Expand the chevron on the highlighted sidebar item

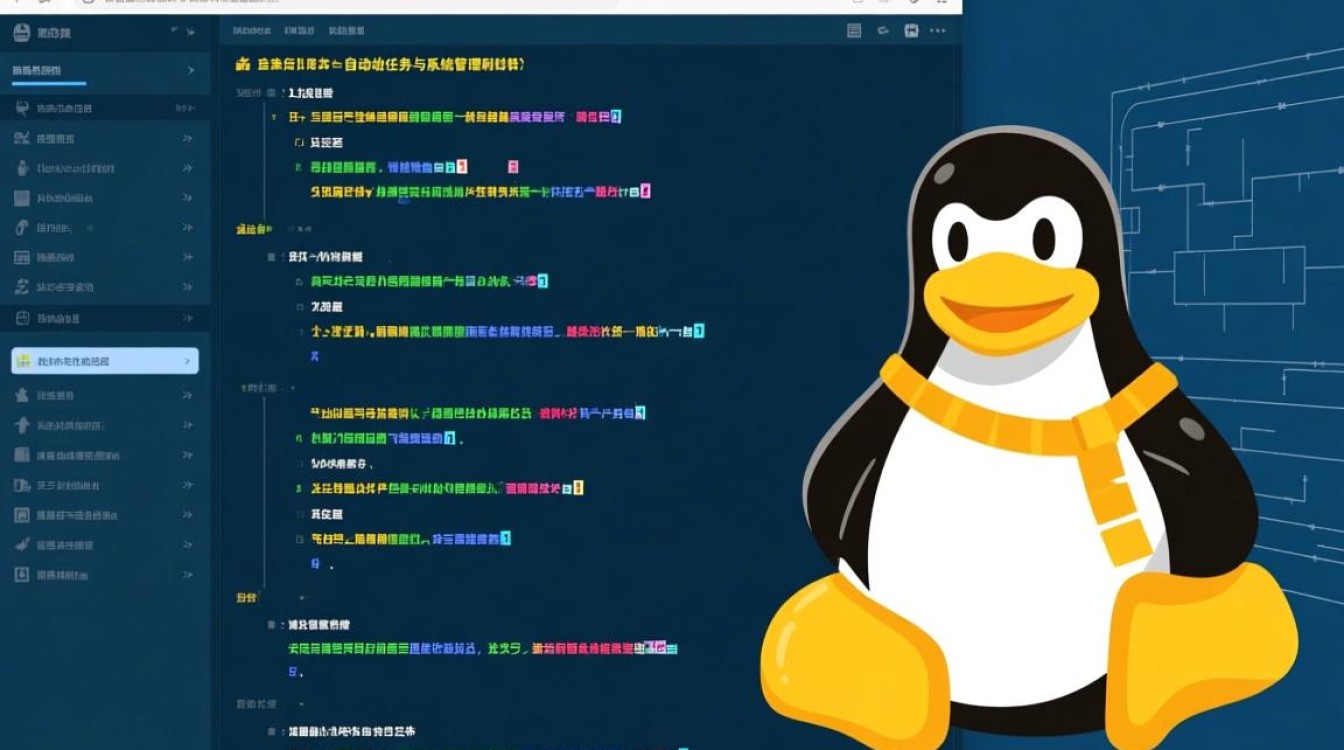tap(187, 361)
